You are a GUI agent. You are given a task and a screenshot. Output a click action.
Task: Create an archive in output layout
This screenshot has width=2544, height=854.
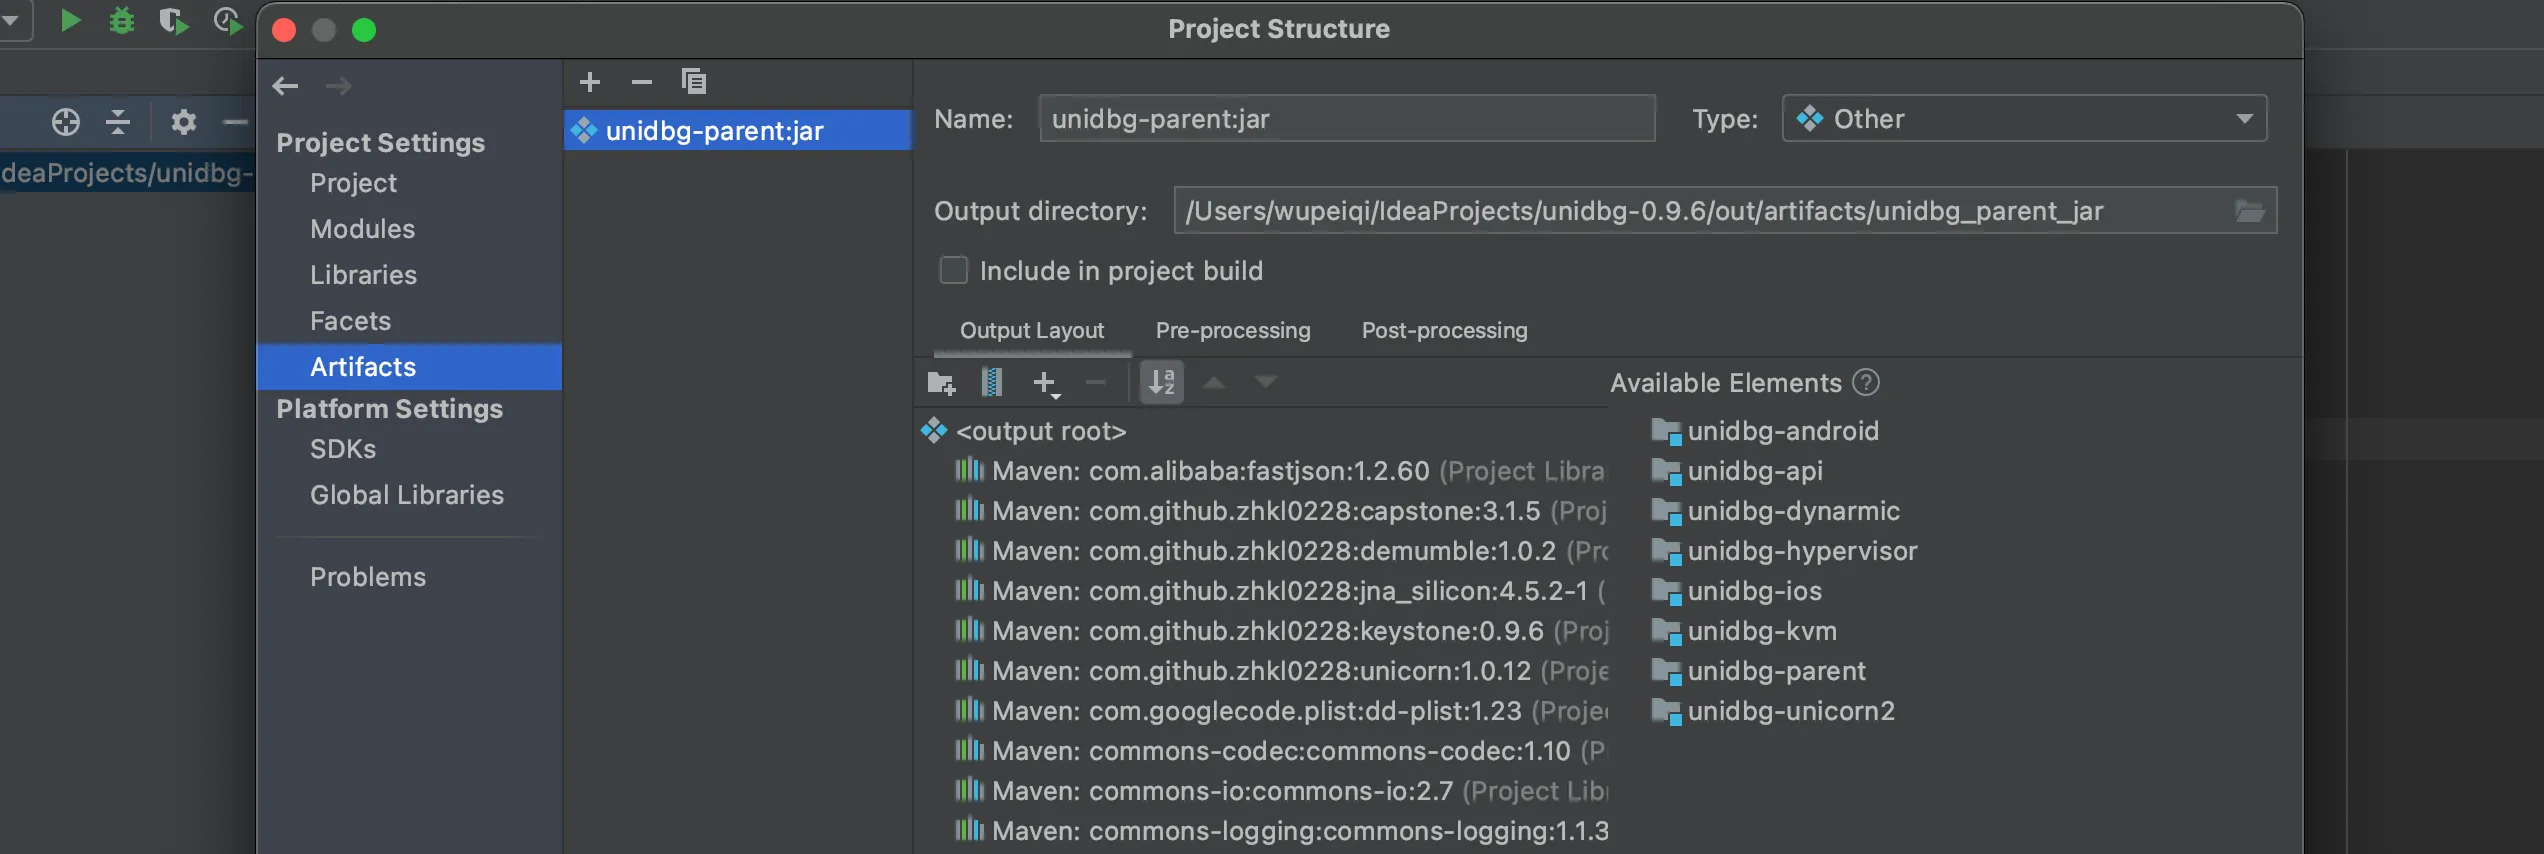pyautogui.click(x=992, y=382)
